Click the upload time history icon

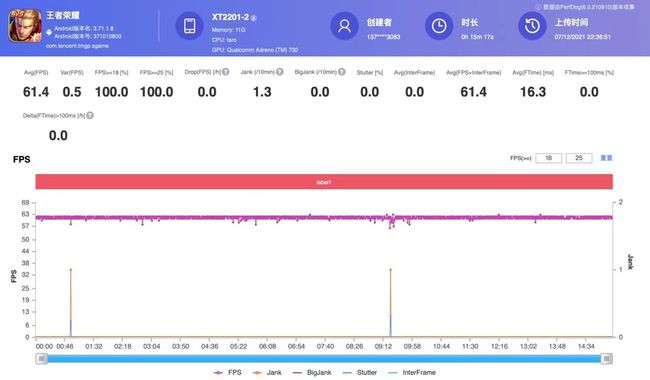point(532,26)
